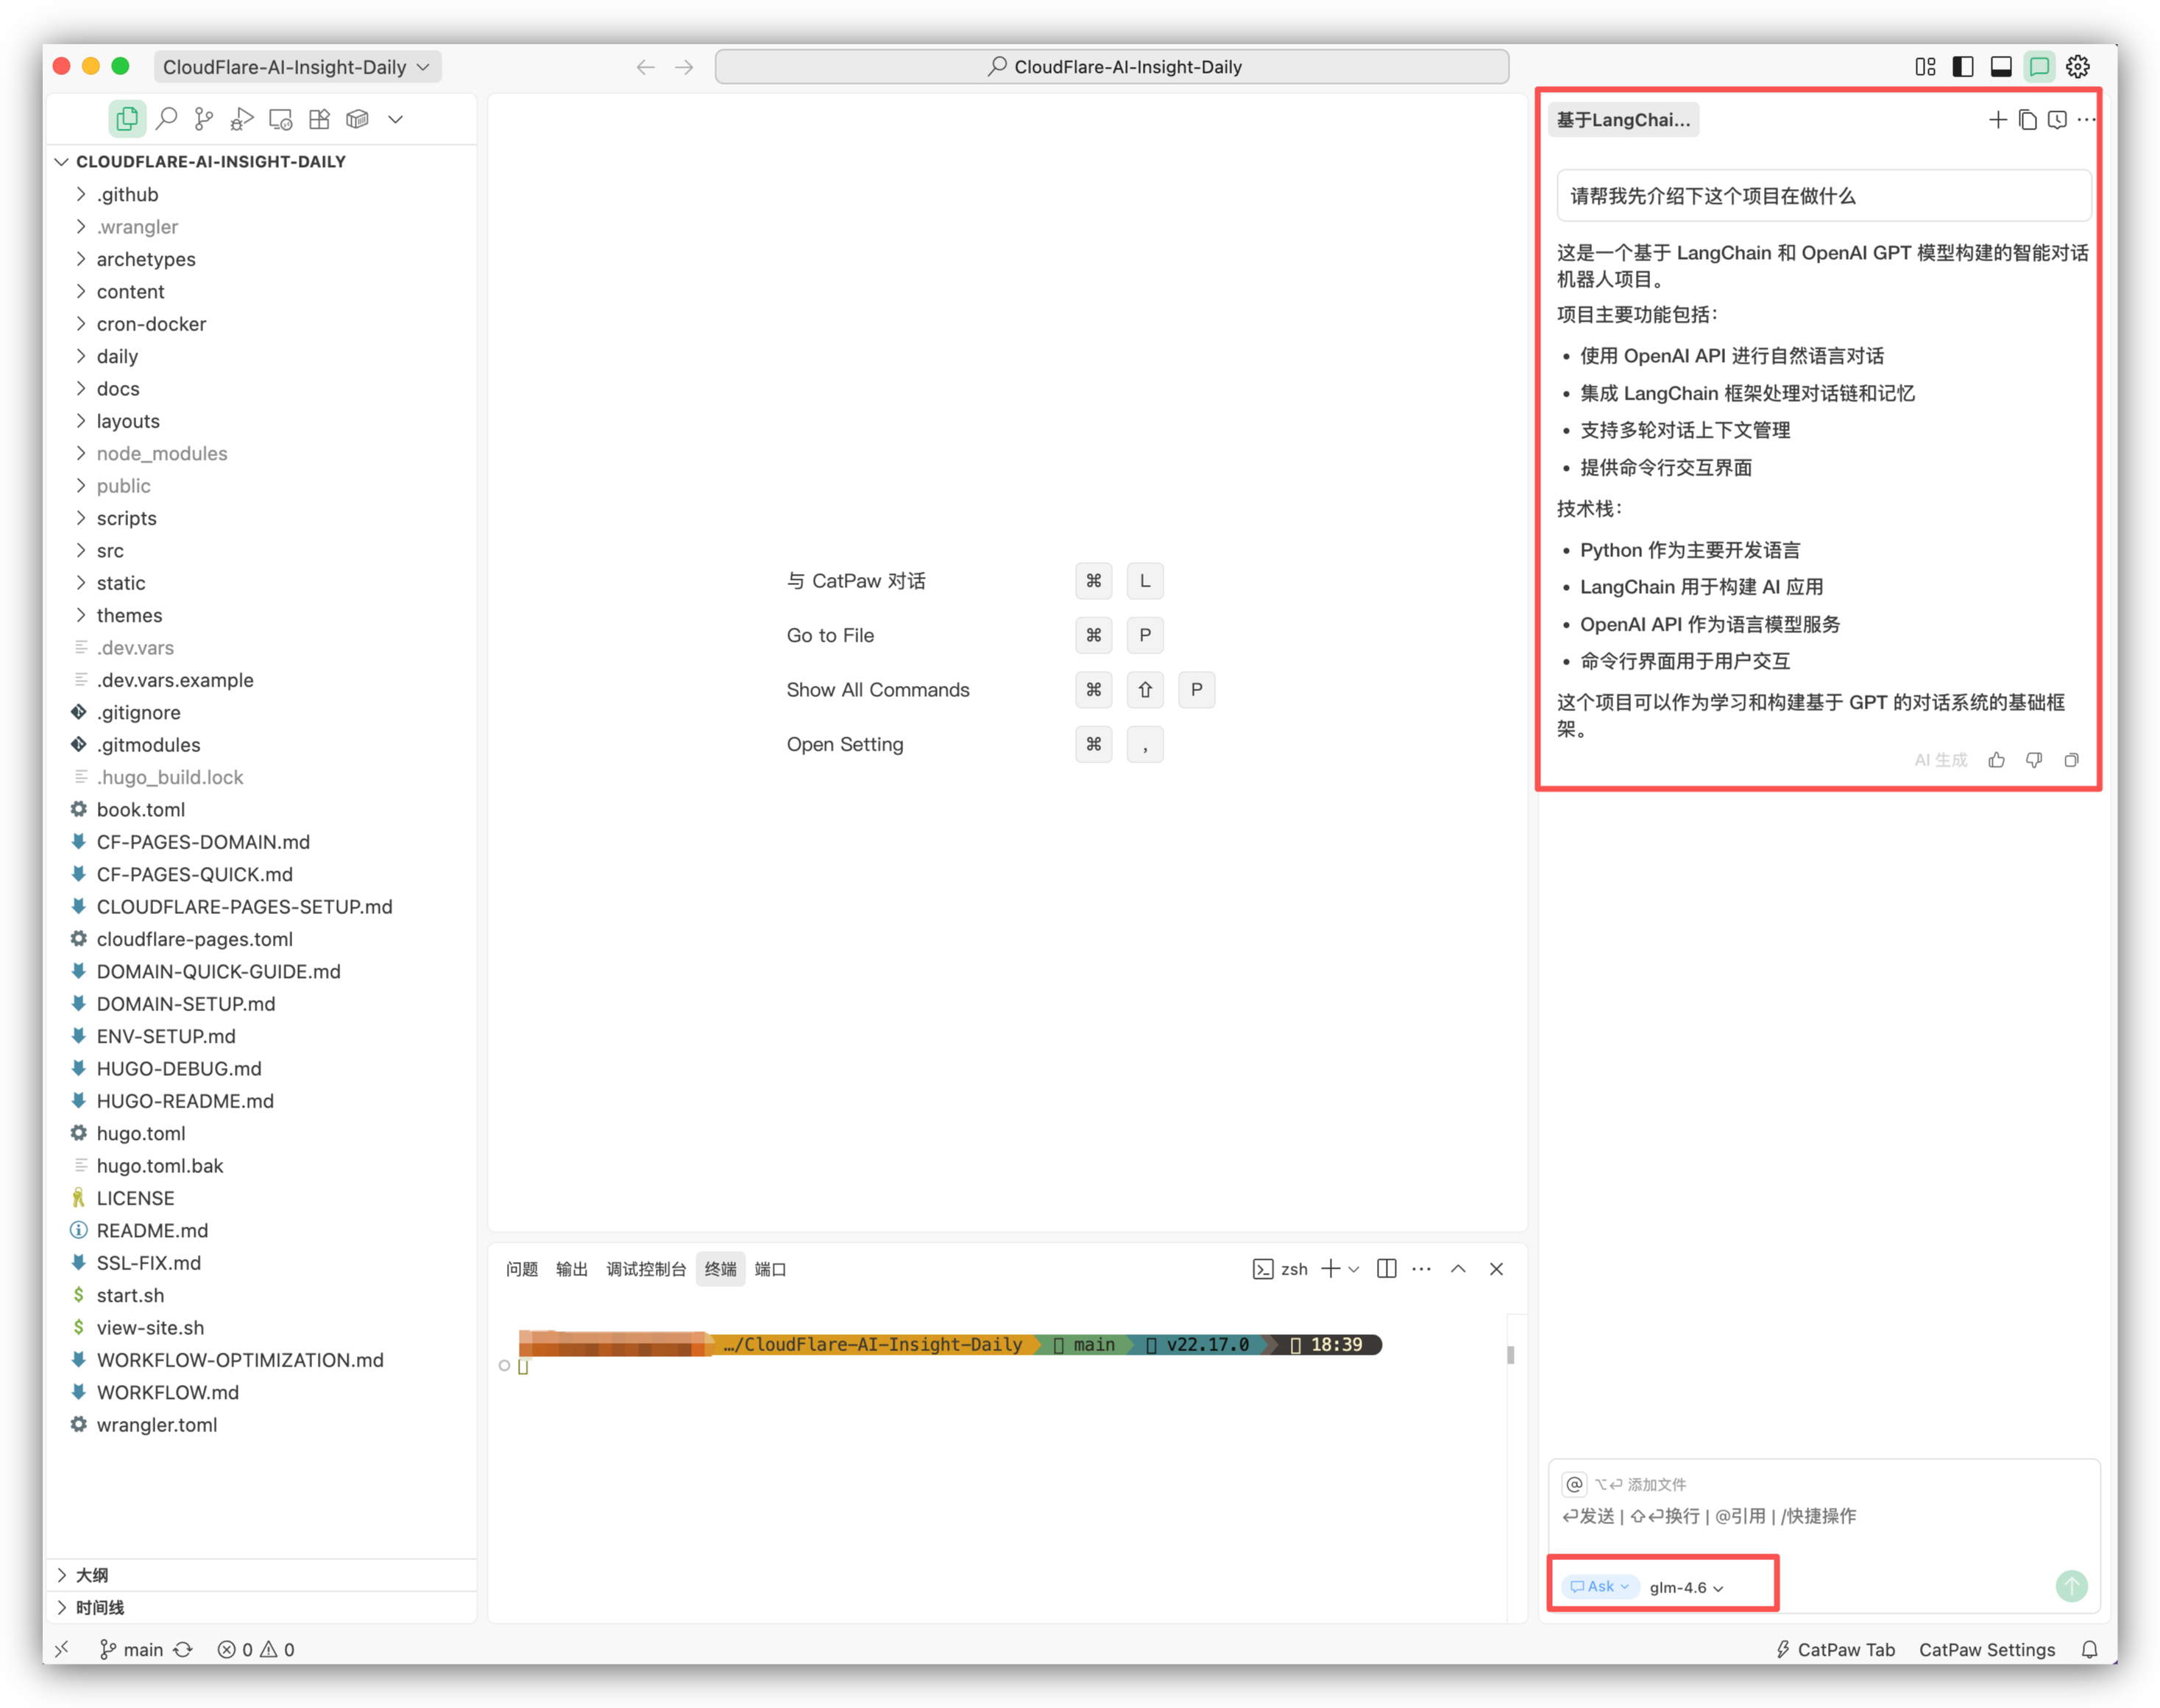Open the Source Control view icon
The image size is (2160, 1708).
[204, 119]
